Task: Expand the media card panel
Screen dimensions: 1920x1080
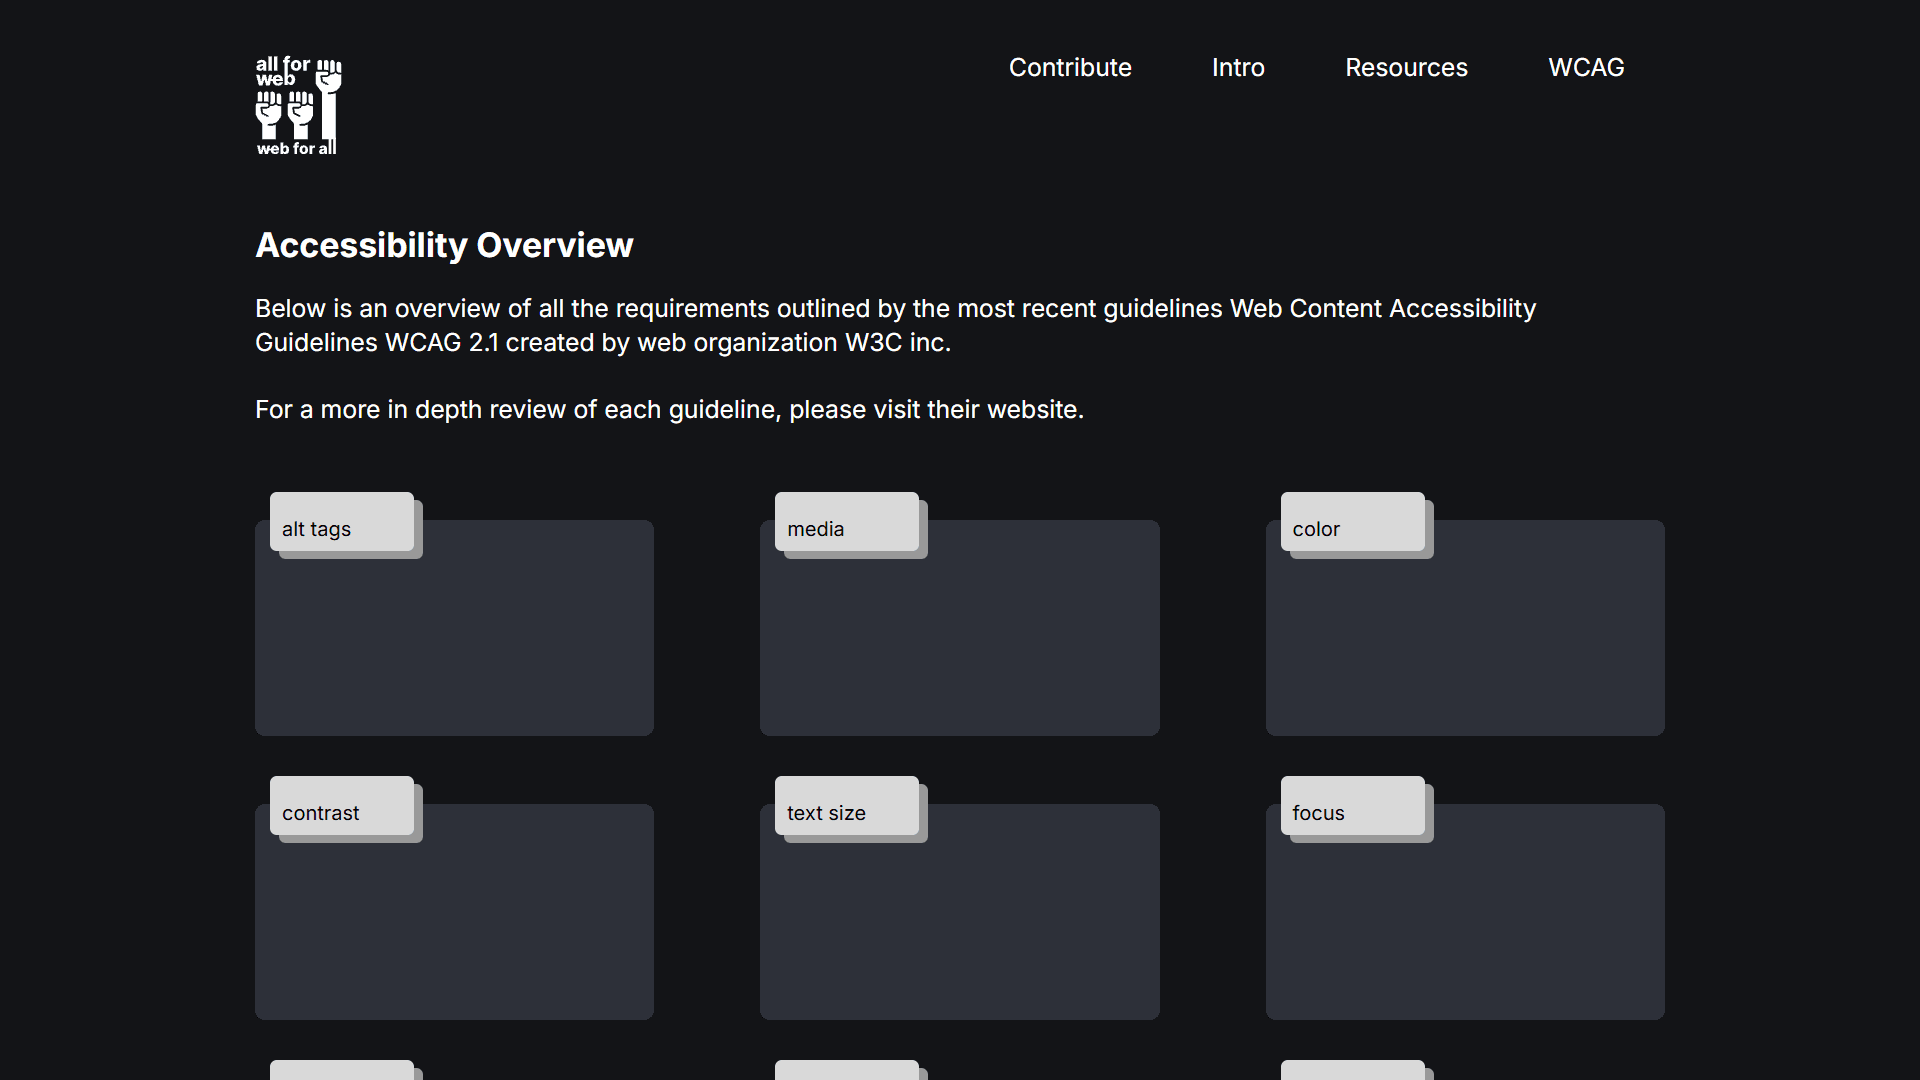Action: [x=959, y=645]
